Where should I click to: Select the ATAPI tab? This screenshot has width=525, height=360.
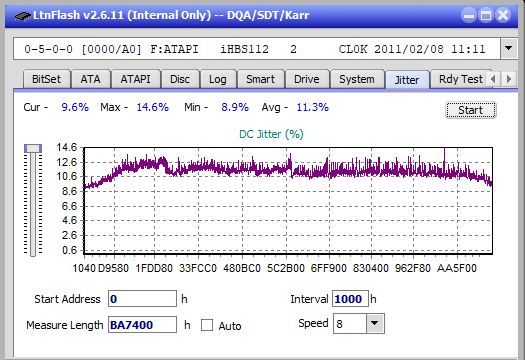(136, 79)
